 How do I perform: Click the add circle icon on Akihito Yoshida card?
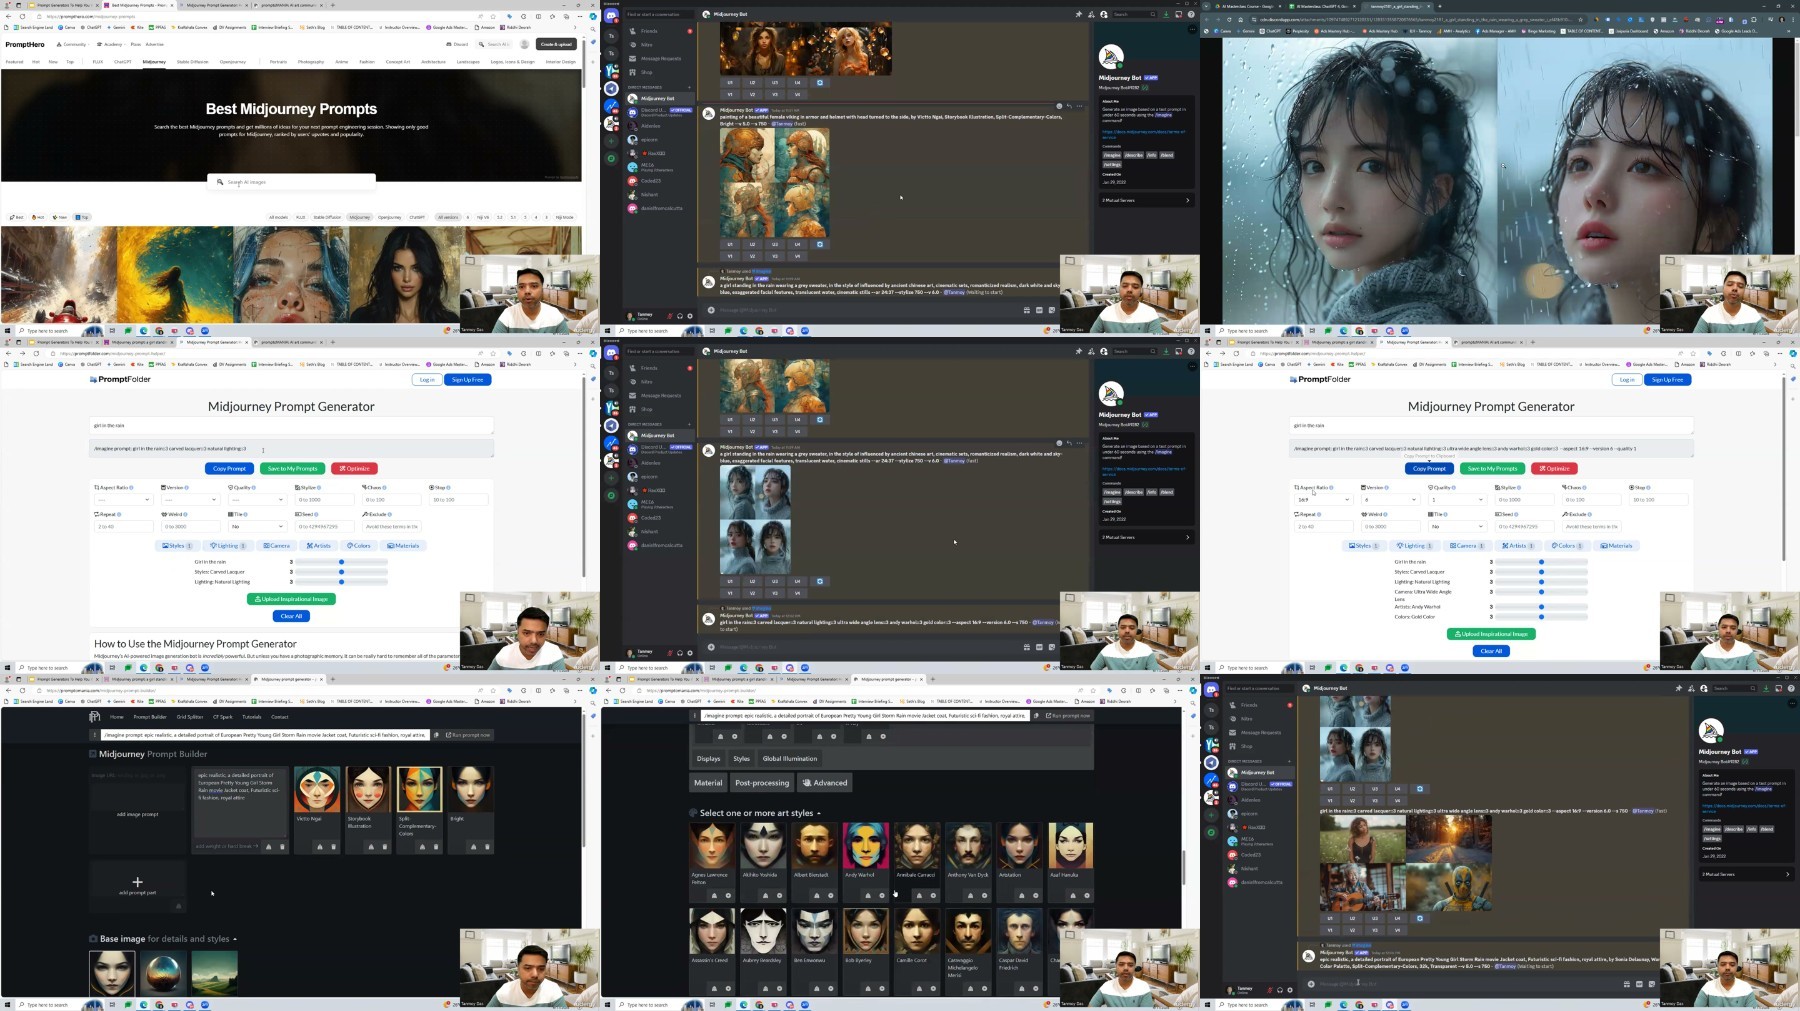point(779,895)
